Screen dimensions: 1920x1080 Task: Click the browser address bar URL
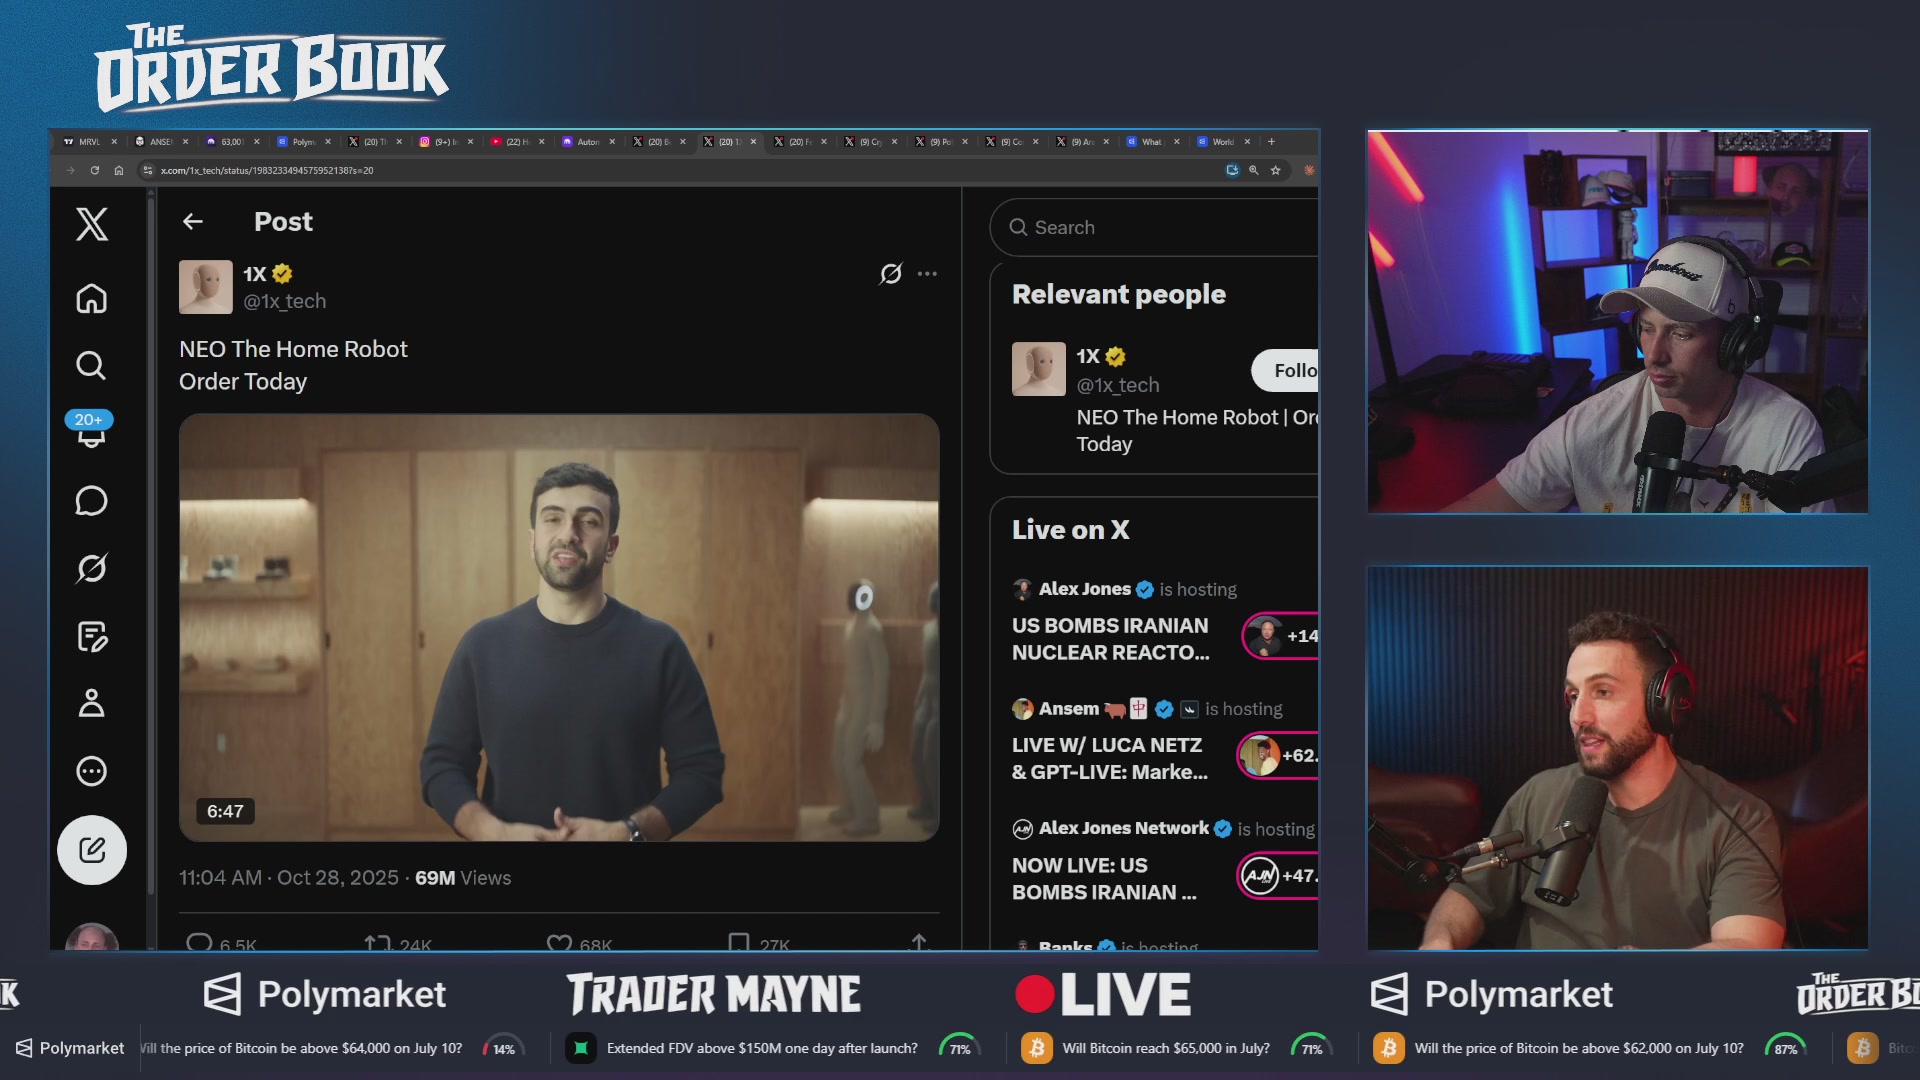tap(267, 170)
